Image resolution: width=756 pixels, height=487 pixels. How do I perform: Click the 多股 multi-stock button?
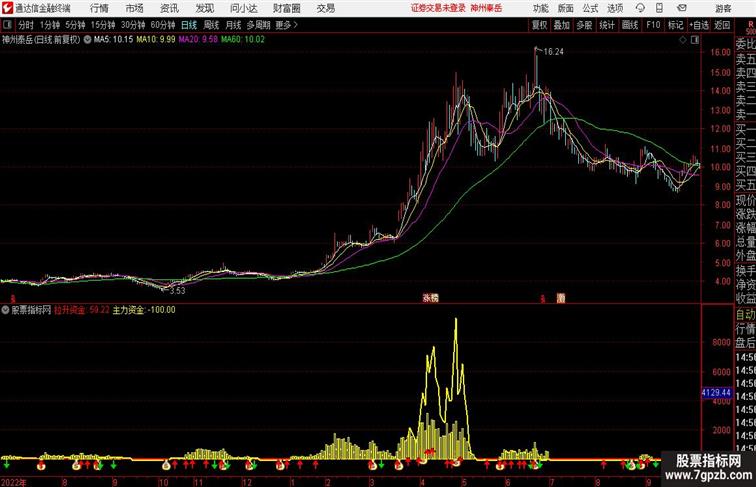click(x=584, y=25)
